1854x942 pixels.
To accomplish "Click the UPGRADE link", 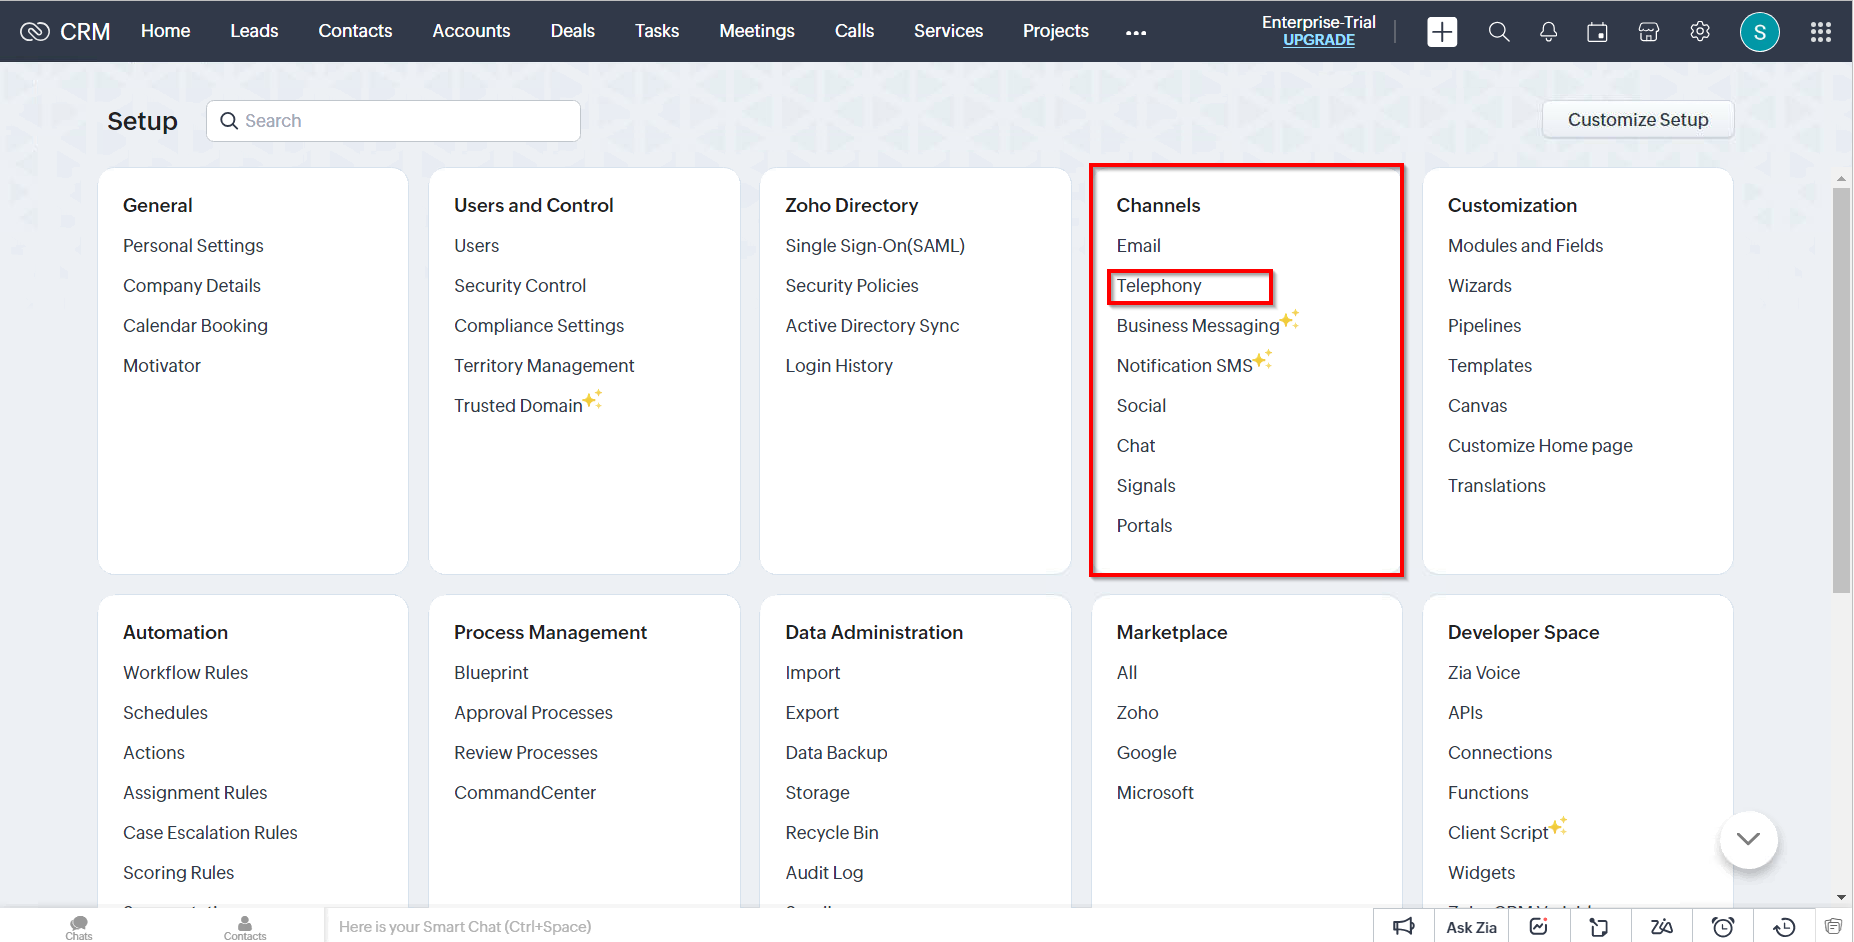I will (1319, 40).
